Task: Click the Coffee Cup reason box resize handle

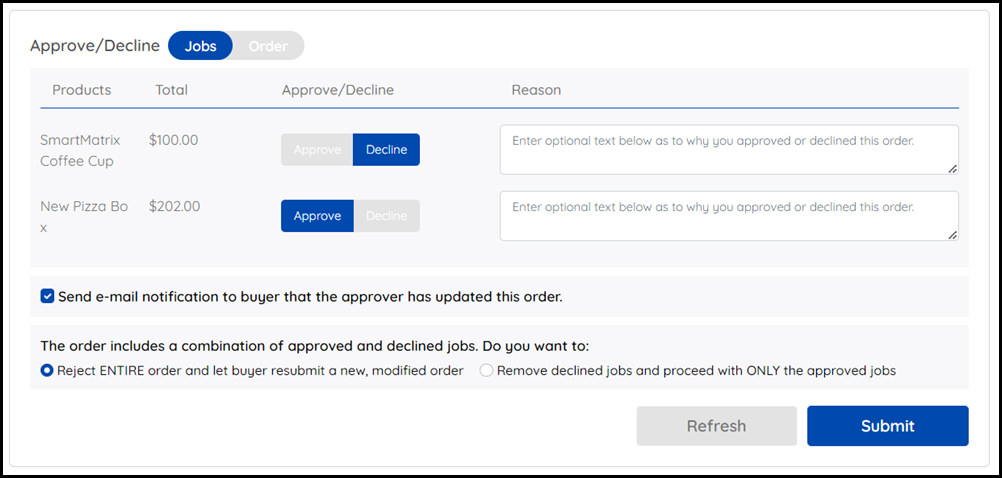Action: coord(953,169)
